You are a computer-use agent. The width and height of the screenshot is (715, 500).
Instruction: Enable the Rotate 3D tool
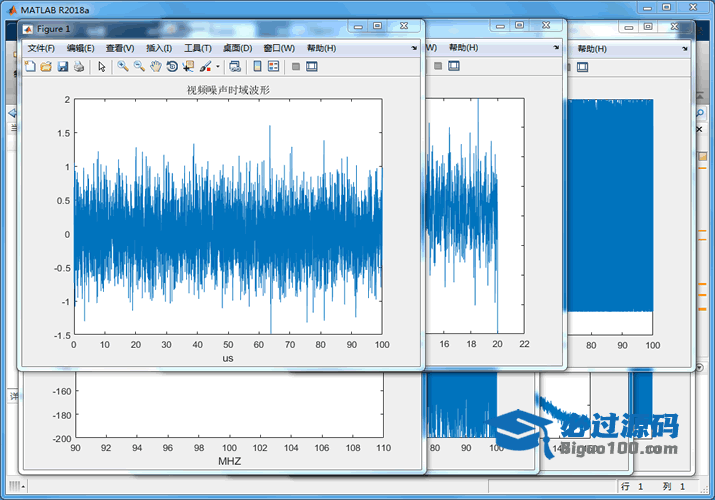tap(171, 67)
